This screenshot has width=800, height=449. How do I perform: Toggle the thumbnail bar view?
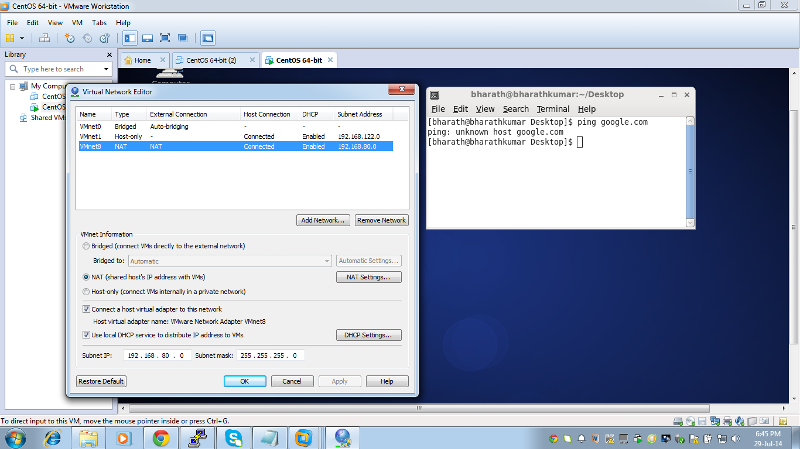click(x=147, y=38)
